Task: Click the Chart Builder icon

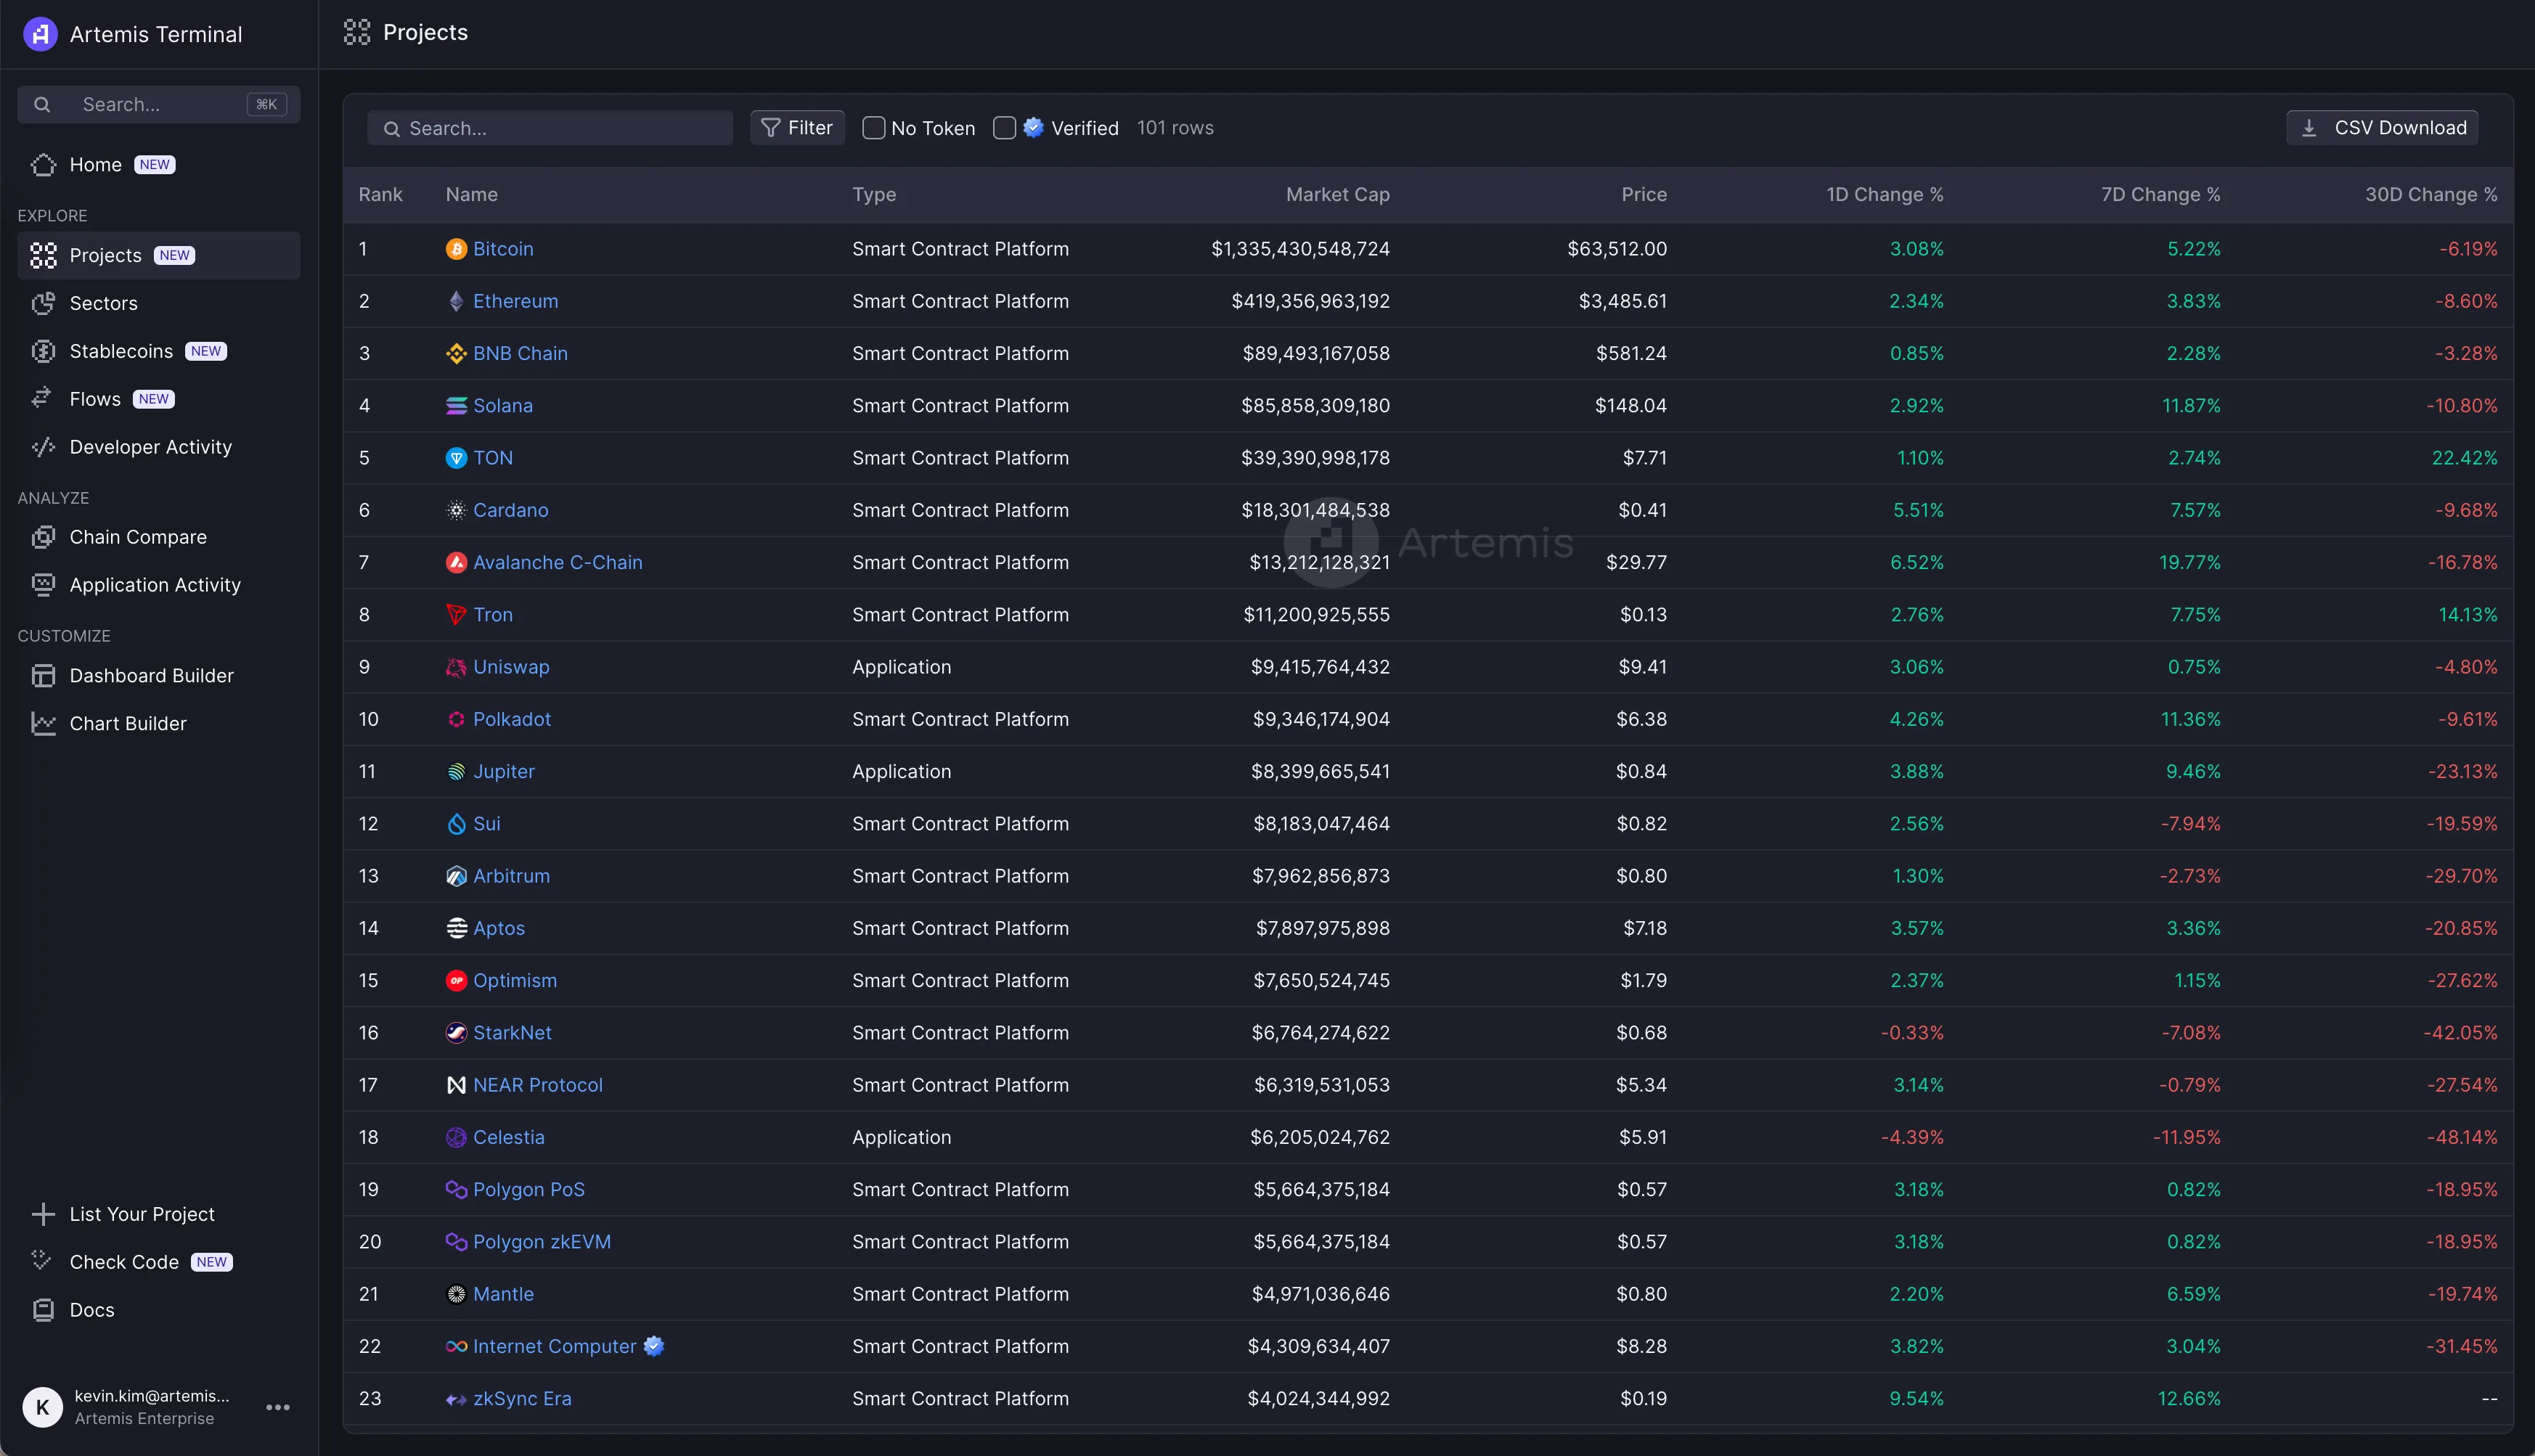Action: click(43, 723)
